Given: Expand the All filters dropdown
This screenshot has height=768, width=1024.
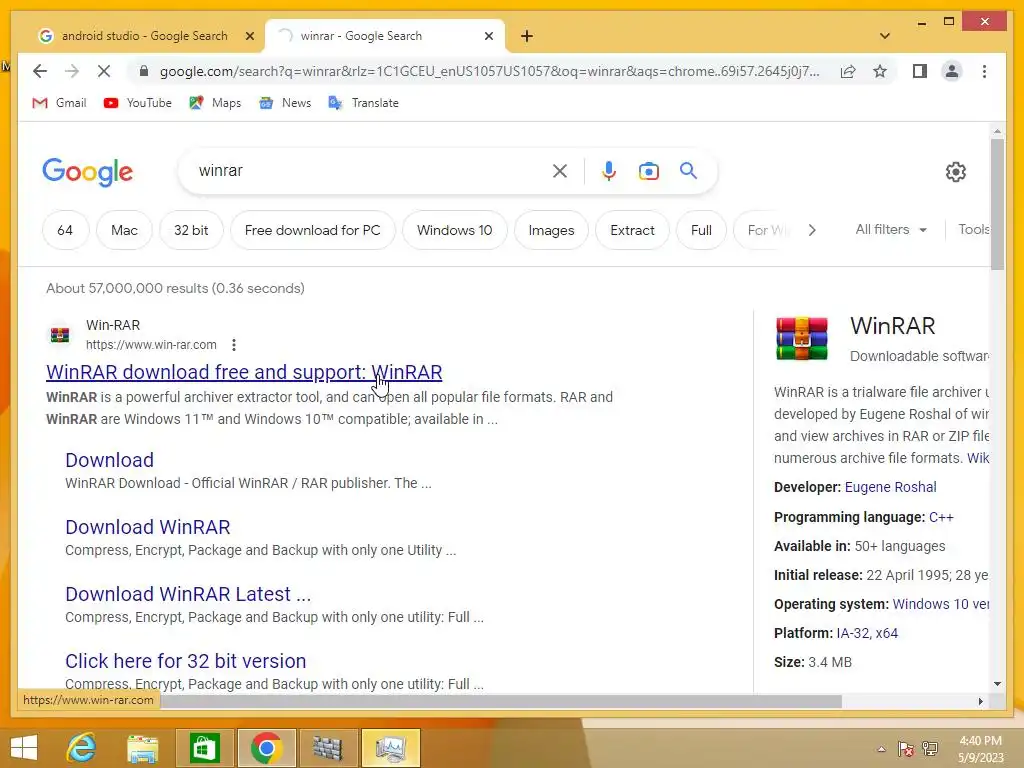Looking at the screenshot, I should [891, 229].
